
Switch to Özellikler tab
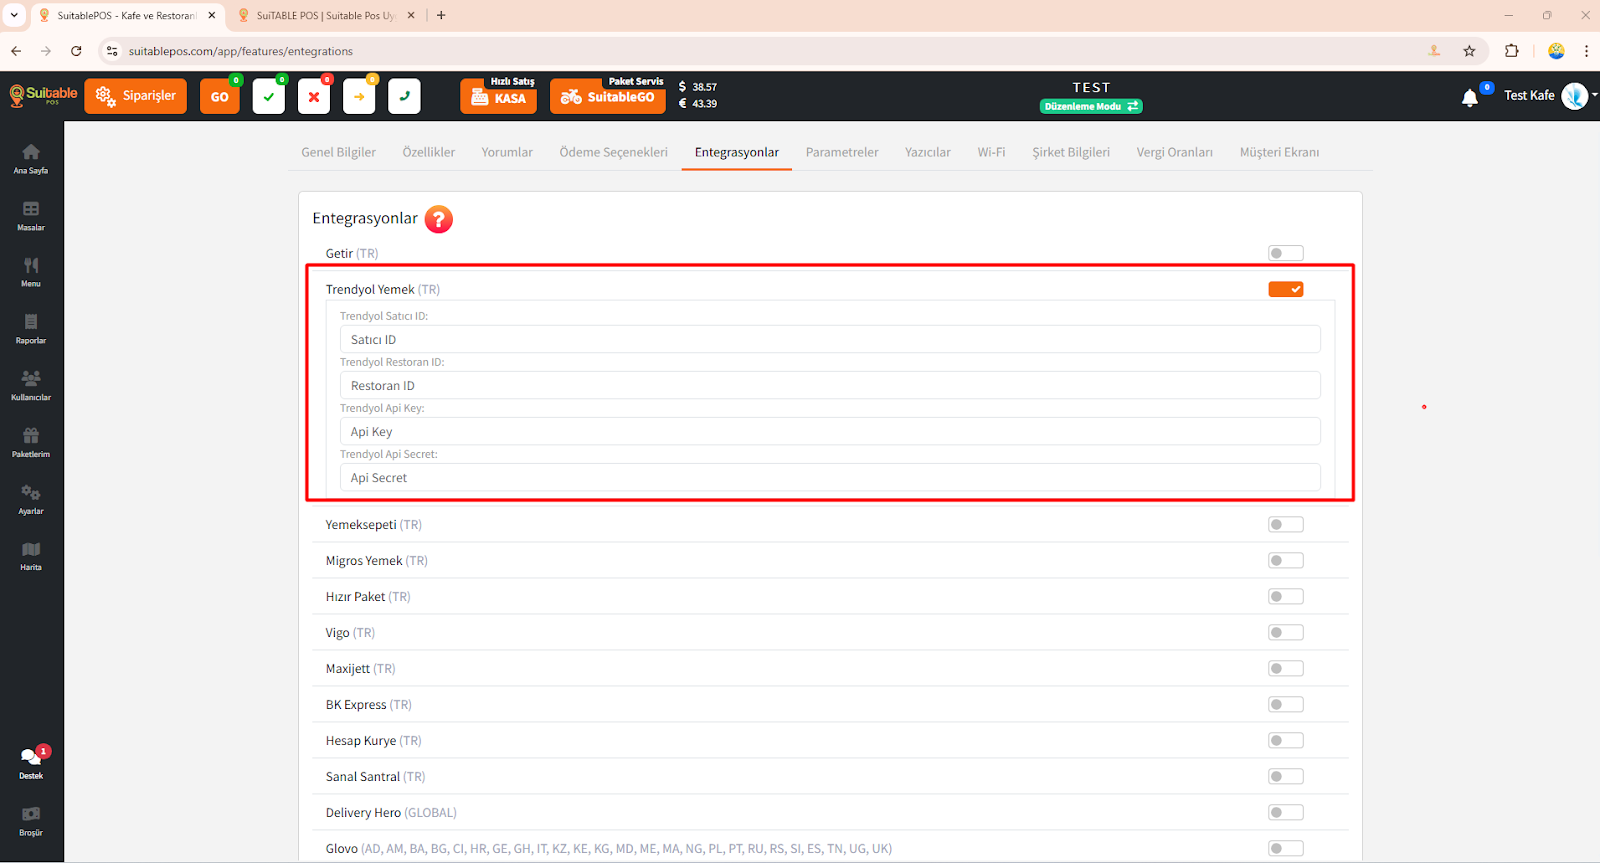[429, 152]
